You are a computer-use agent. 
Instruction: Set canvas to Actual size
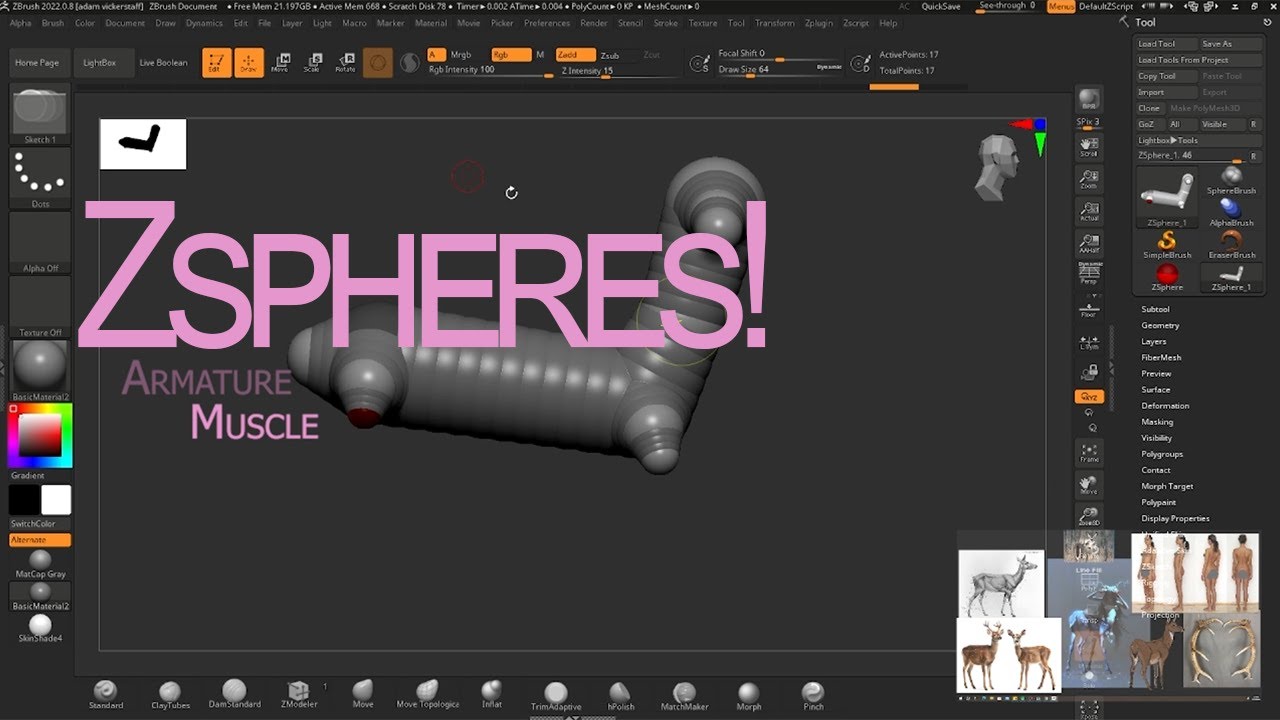(x=1089, y=211)
